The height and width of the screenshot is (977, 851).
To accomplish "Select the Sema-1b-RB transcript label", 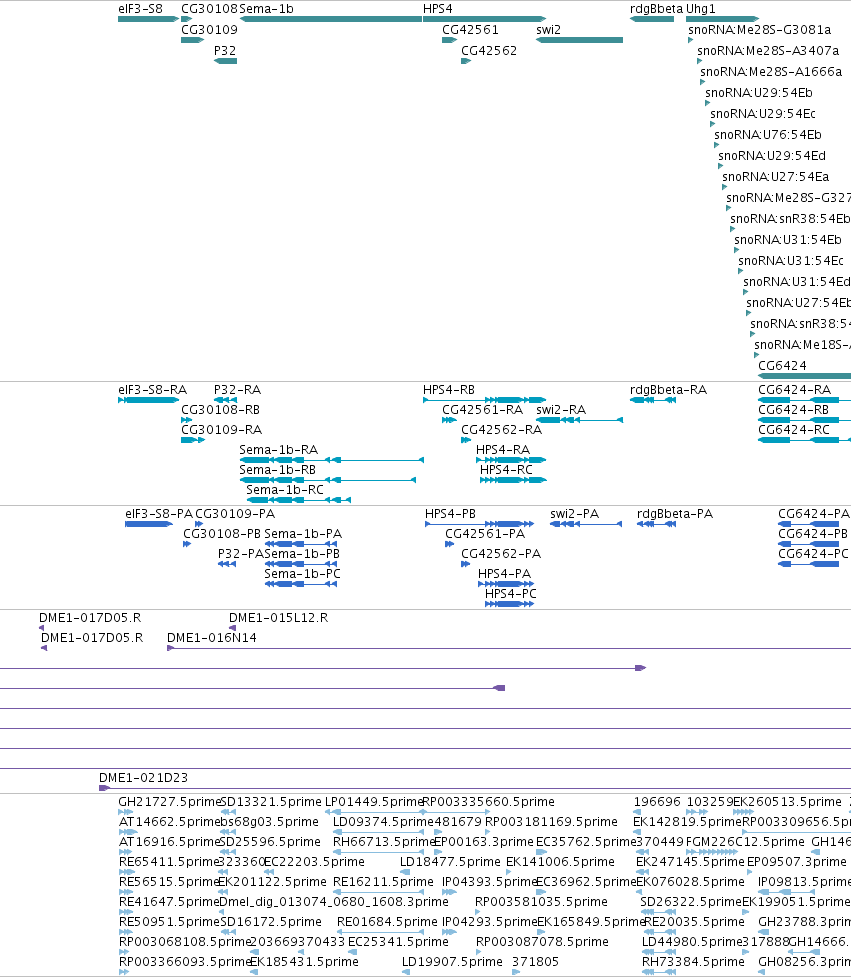I will 278,469.
